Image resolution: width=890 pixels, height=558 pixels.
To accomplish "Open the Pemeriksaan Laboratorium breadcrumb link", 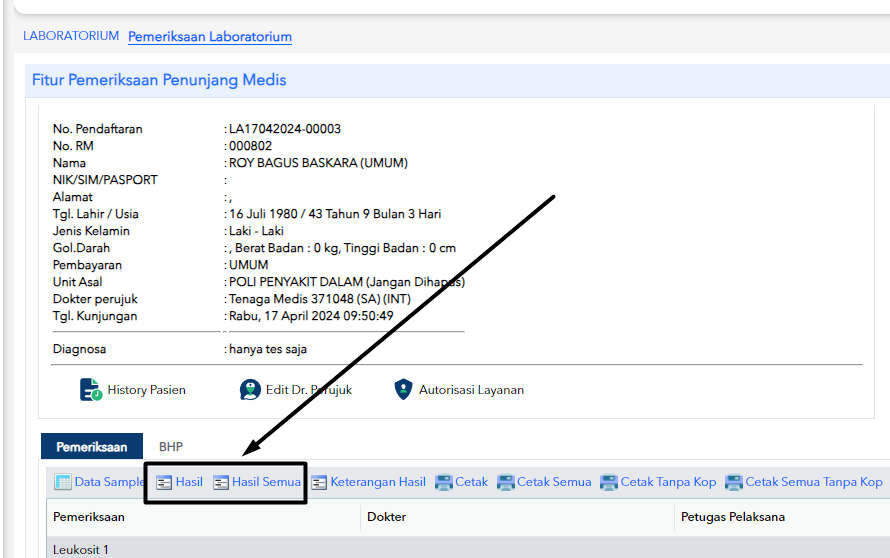I will (210, 37).
